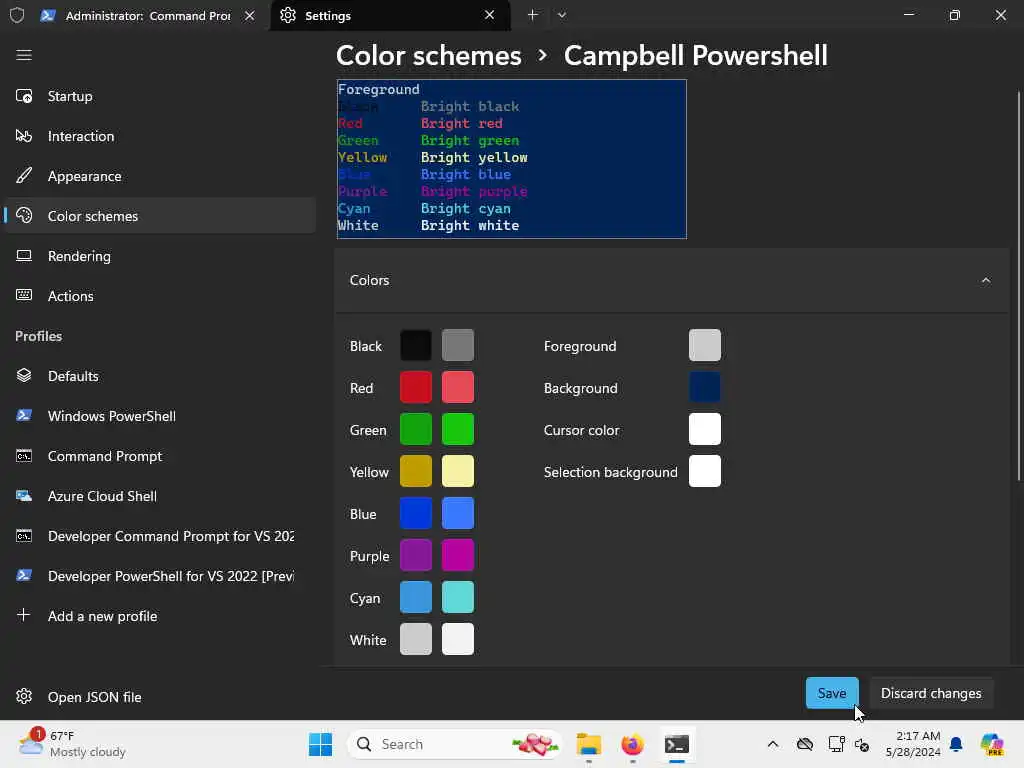Select the Settings tab
The width and height of the screenshot is (1024, 768).
pyautogui.click(x=388, y=15)
